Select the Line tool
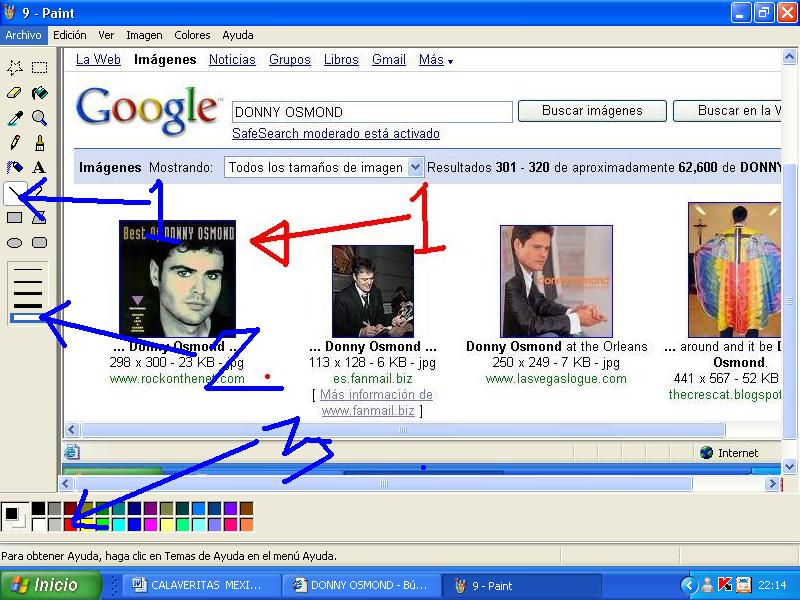Screen dimensions: 800x600 pos(15,193)
